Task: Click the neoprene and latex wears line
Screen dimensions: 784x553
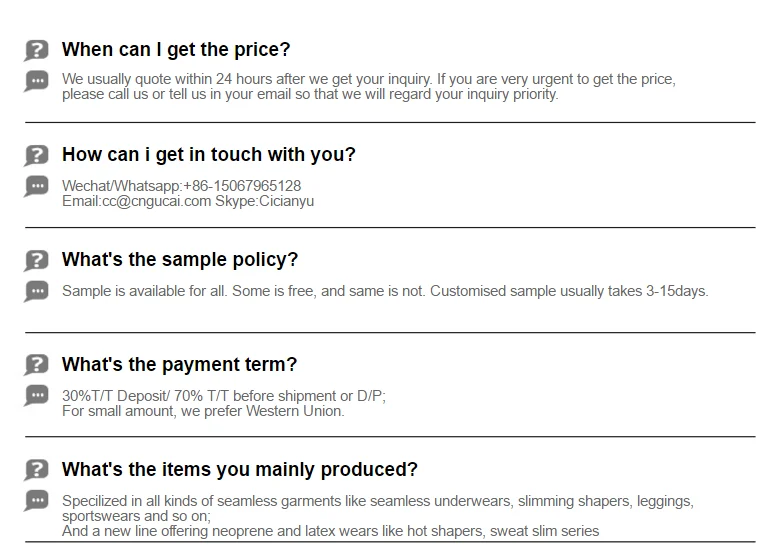Action: tap(330, 531)
